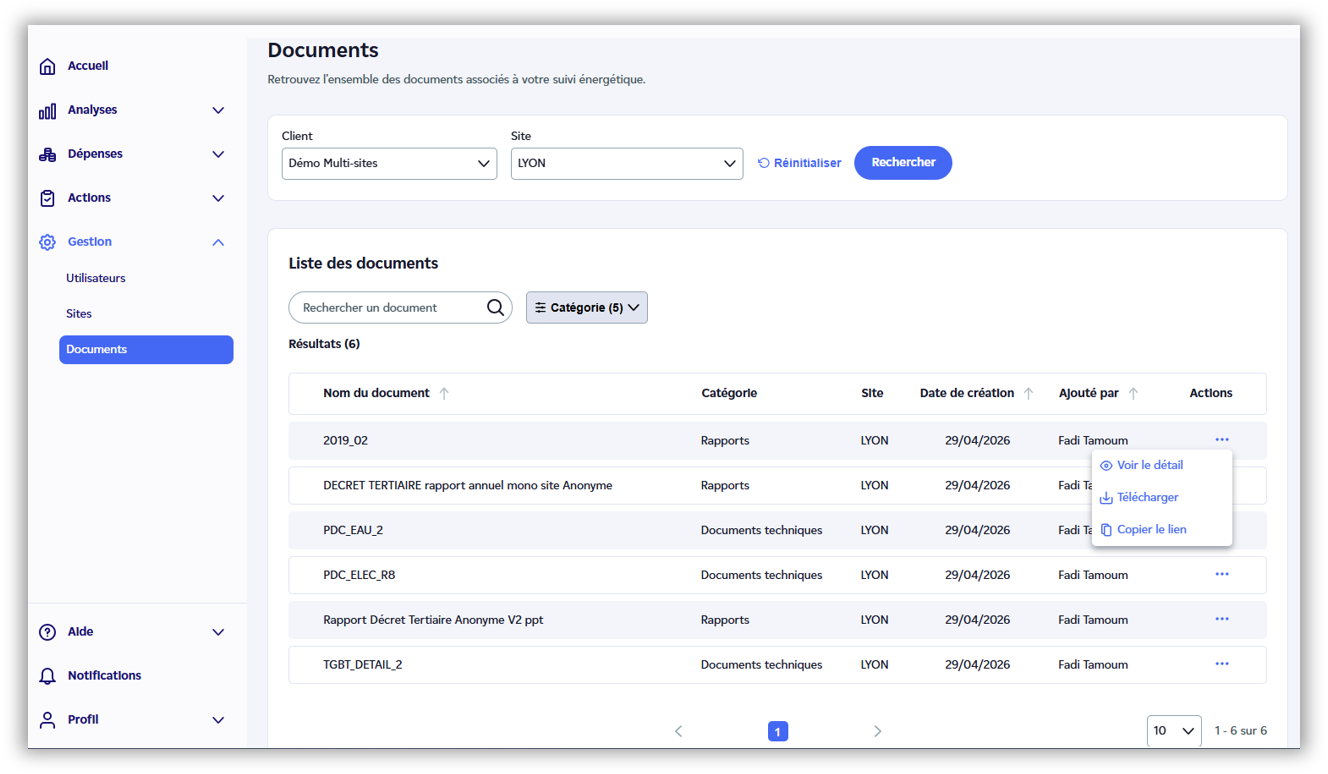Click the PDC_ELEC_R8 document name
The width and height of the screenshot is (1328, 774).
359,575
